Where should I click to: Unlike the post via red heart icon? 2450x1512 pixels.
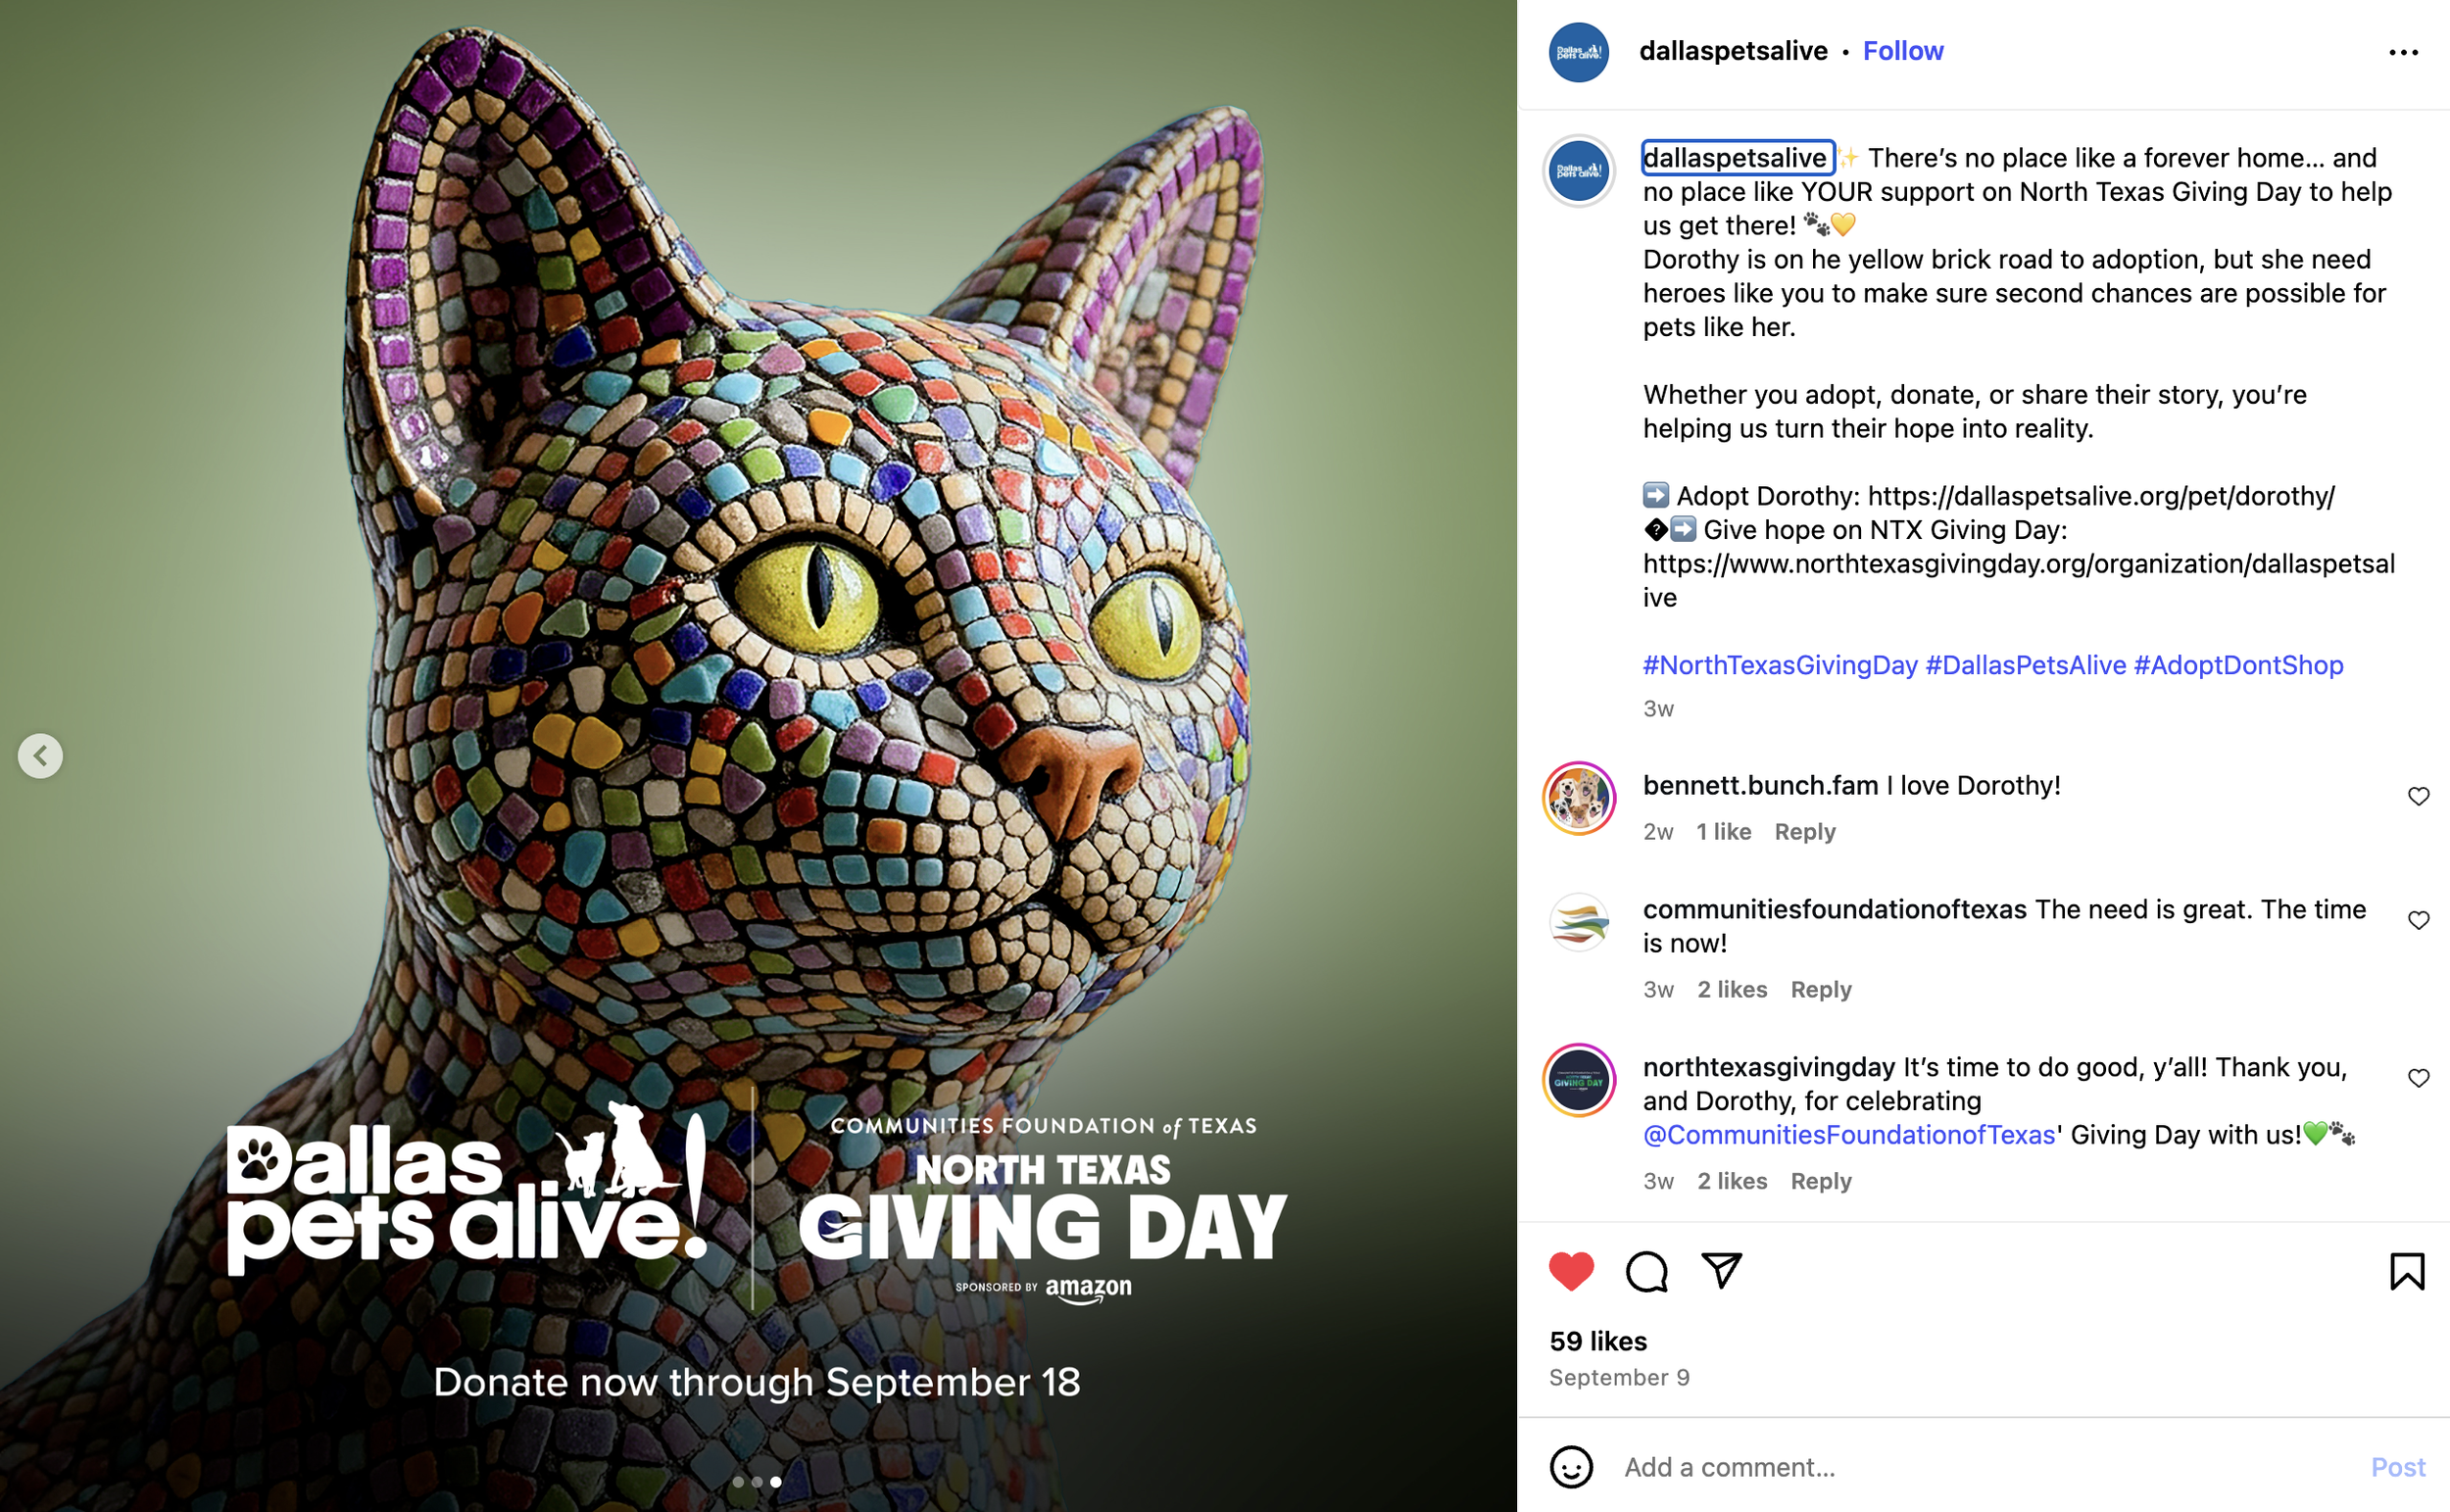[1571, 1271]
